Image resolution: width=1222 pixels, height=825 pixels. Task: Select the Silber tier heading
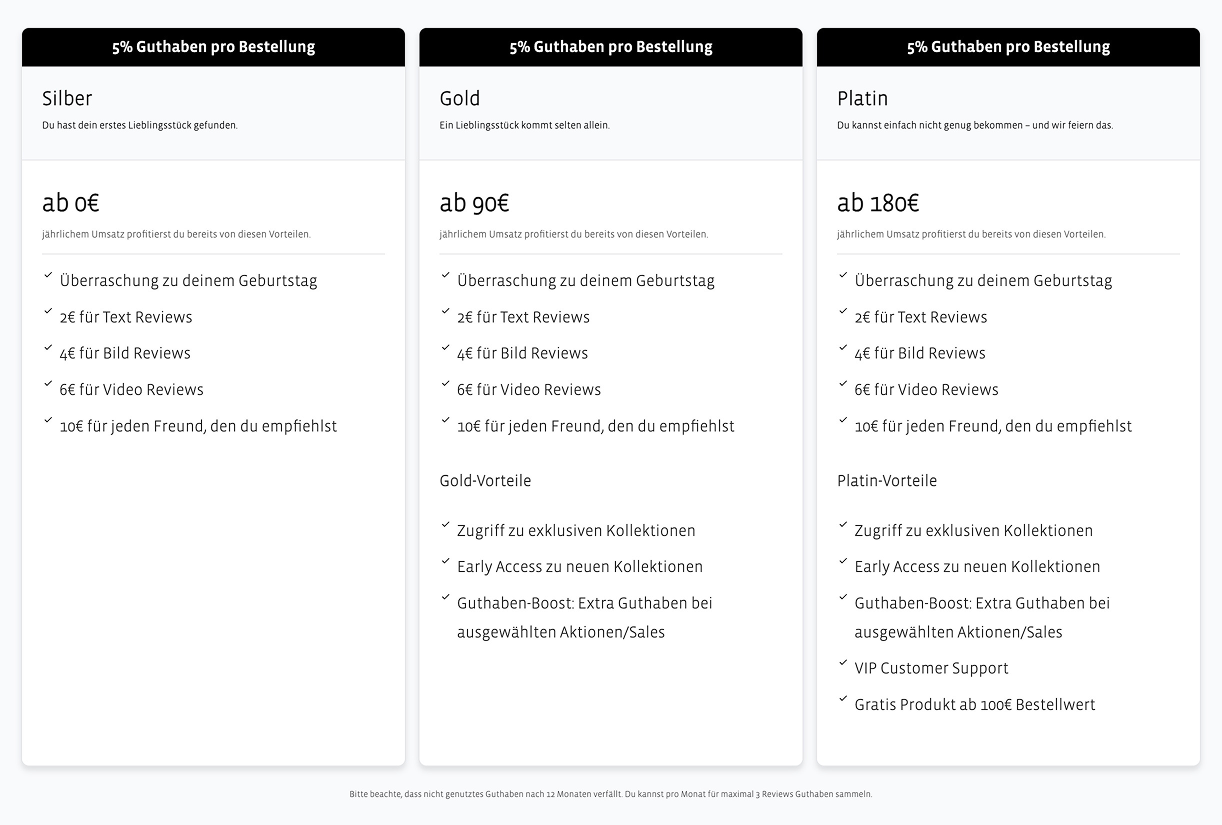point(67,98)
